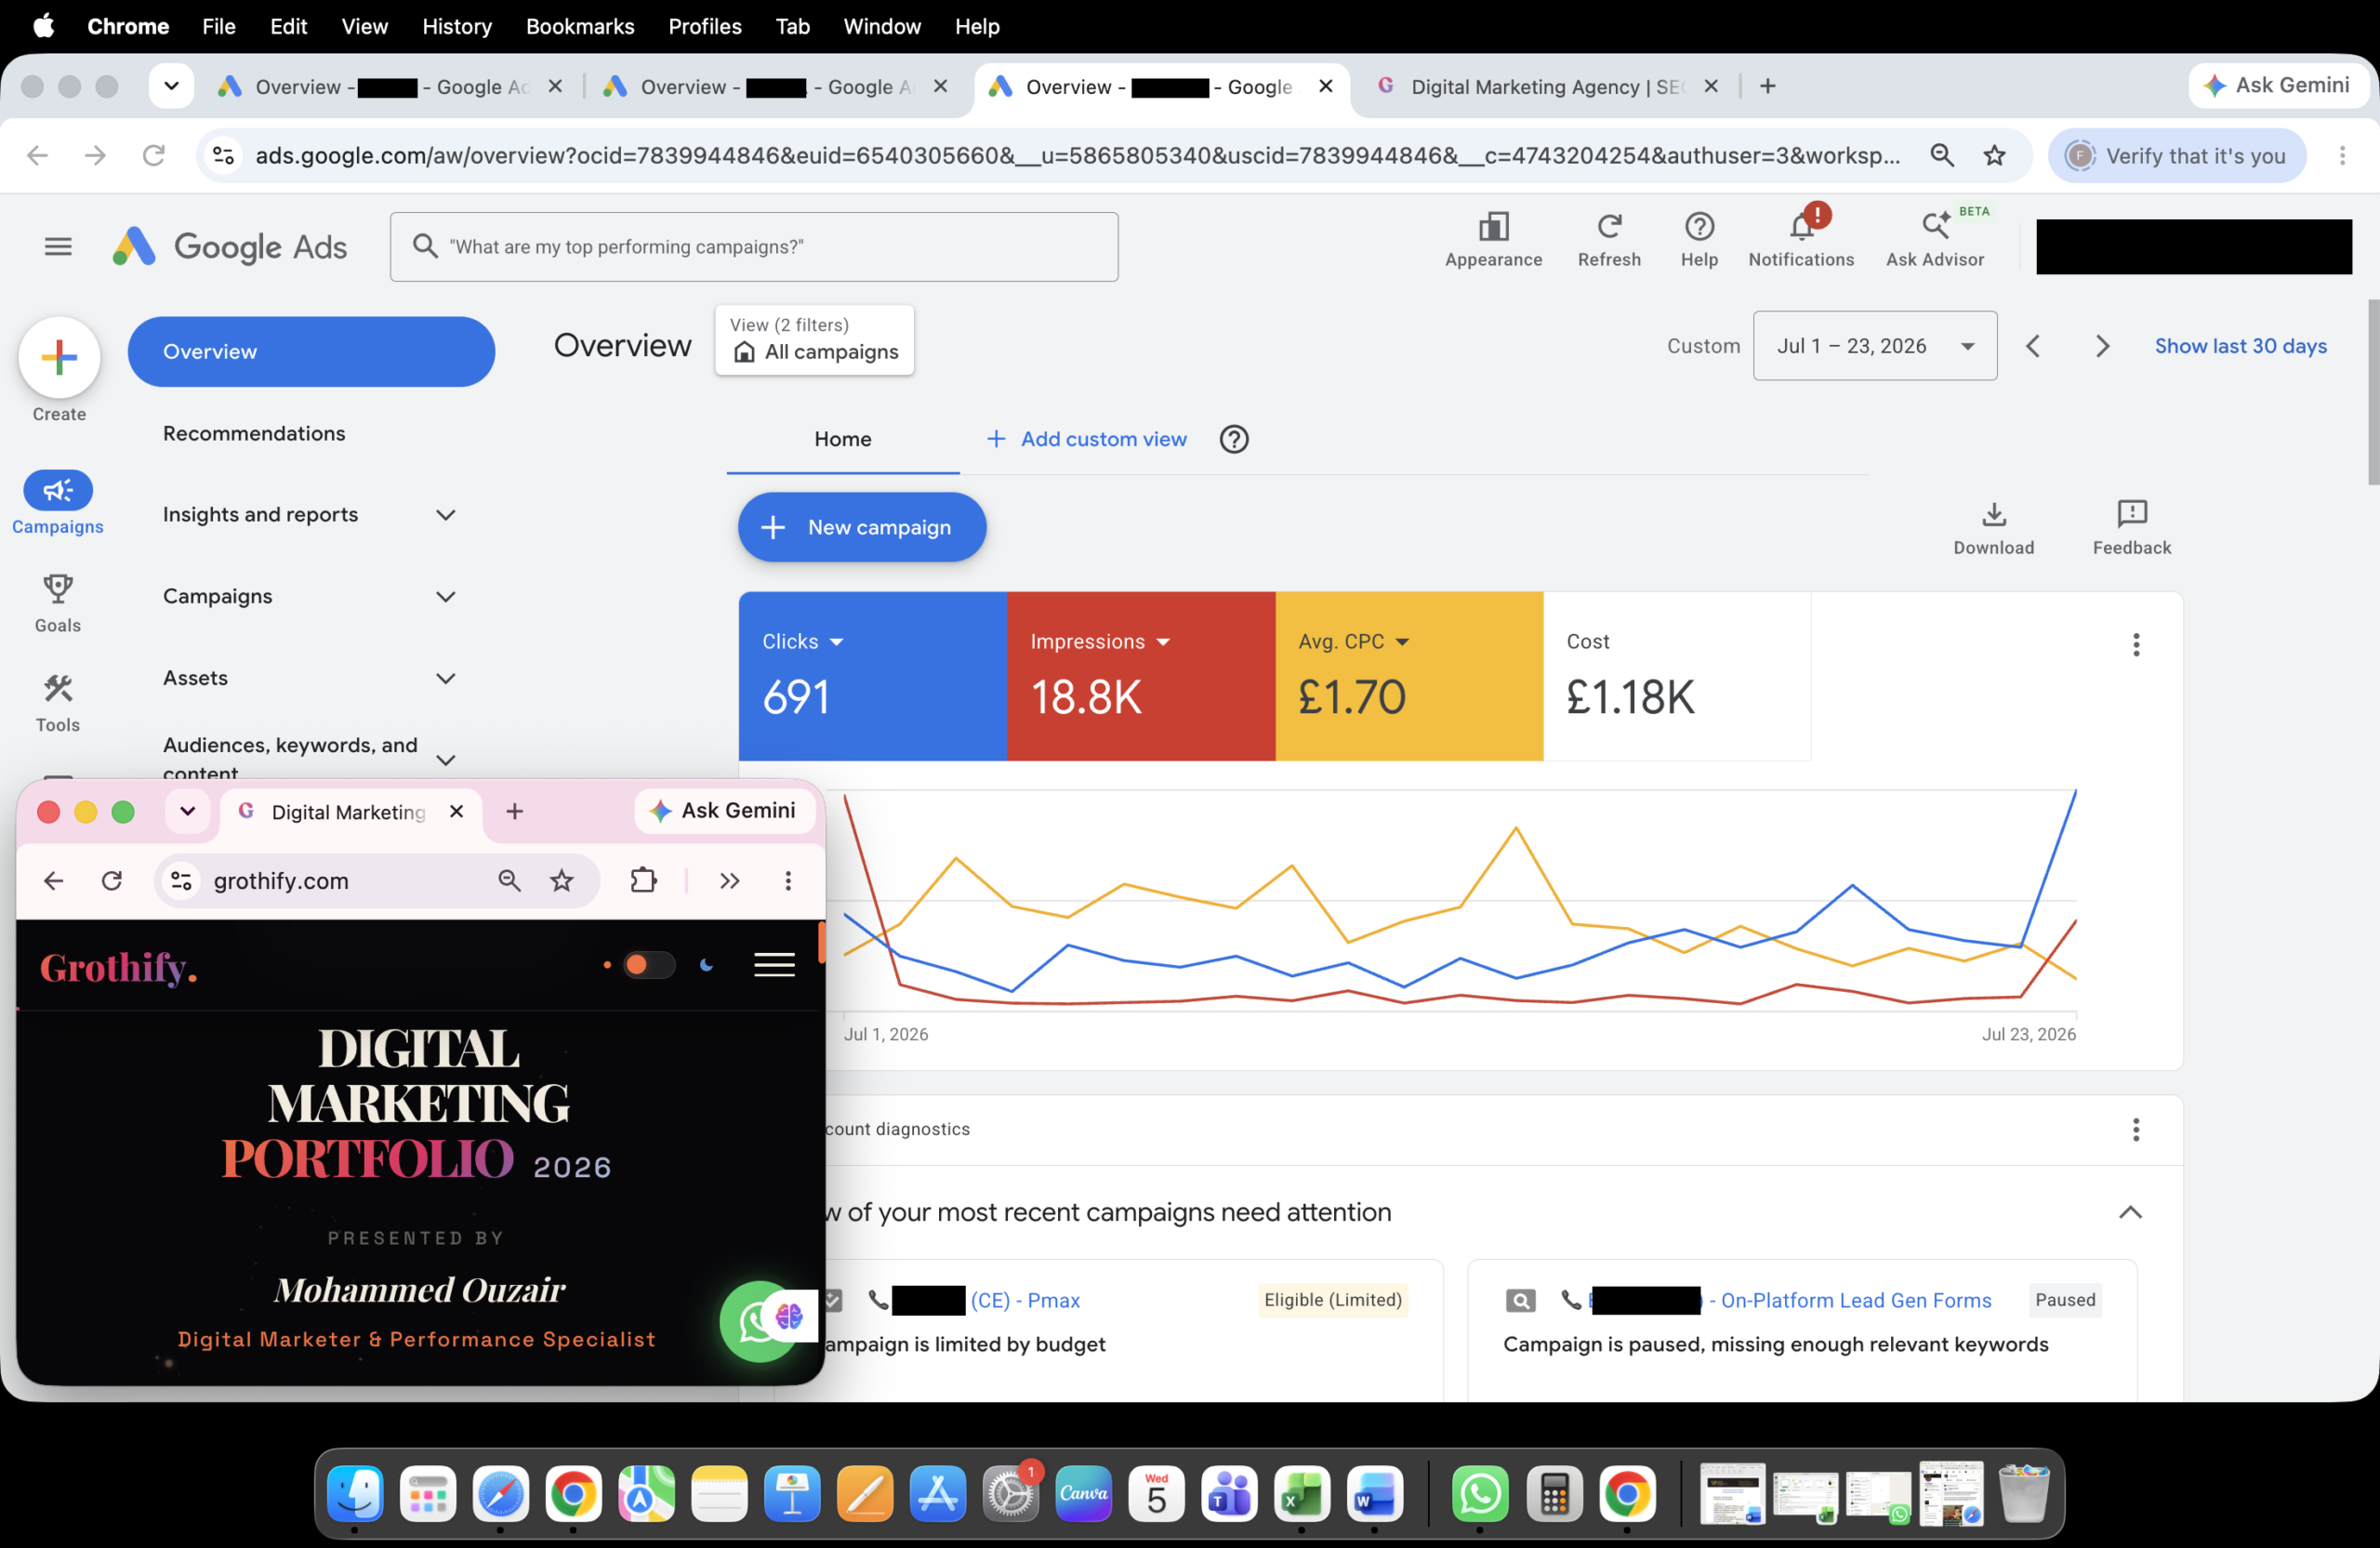
Task: Open Goals trophy icon in sidebar
Action: (58, 588)
